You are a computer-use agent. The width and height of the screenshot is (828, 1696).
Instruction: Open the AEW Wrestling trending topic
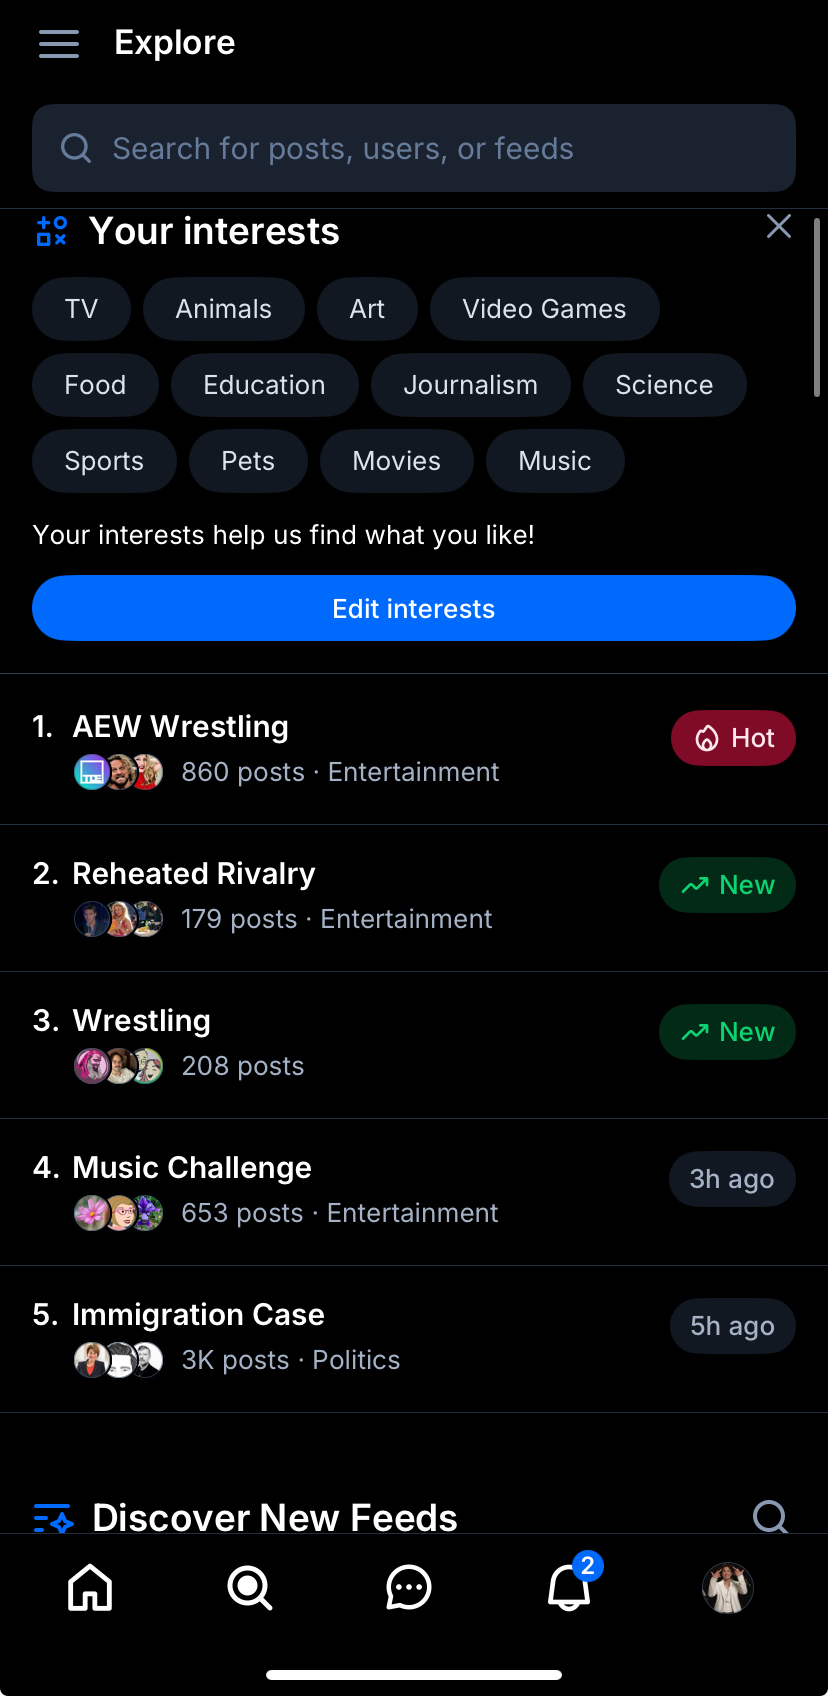pos(181,727)
